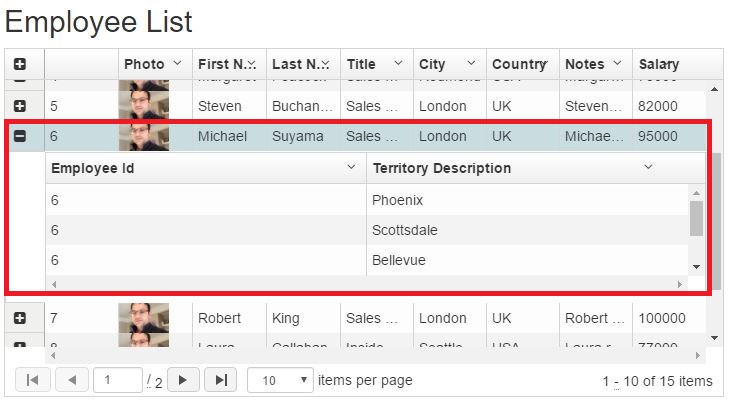Open Territory Description column menu
The image size is (731, 404).
pos(648,167)
